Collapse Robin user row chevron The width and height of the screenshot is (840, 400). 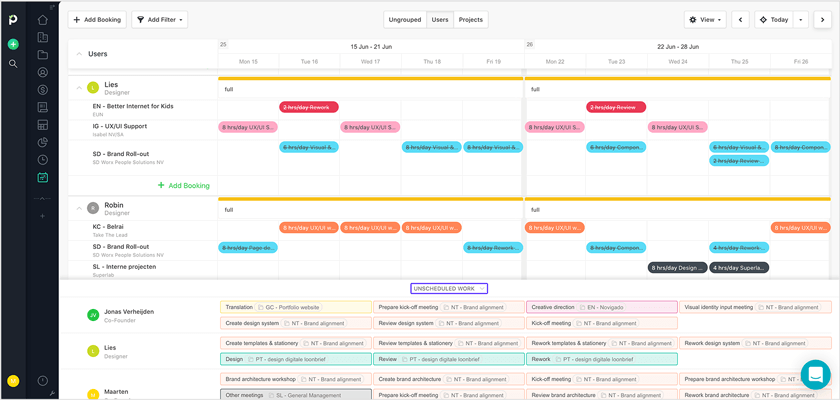click(79, 208)
